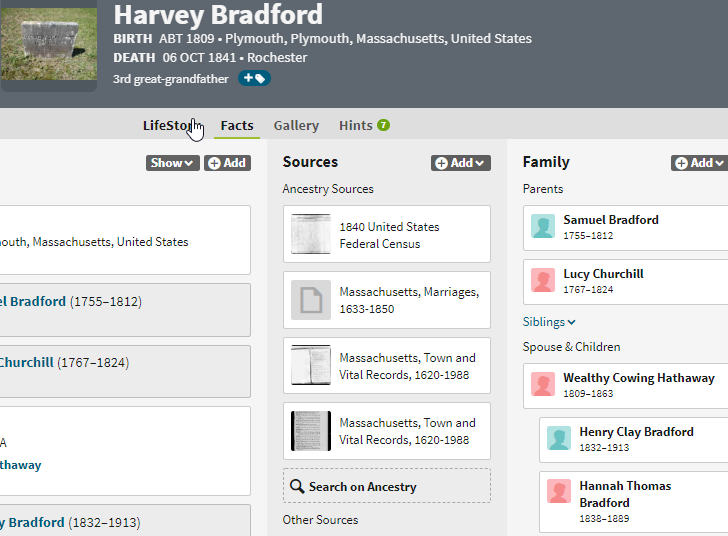This screenshot has height=536, width=728.
Task: Click Henry Clay Bradford's avatar icon
Action: (559, 439)
